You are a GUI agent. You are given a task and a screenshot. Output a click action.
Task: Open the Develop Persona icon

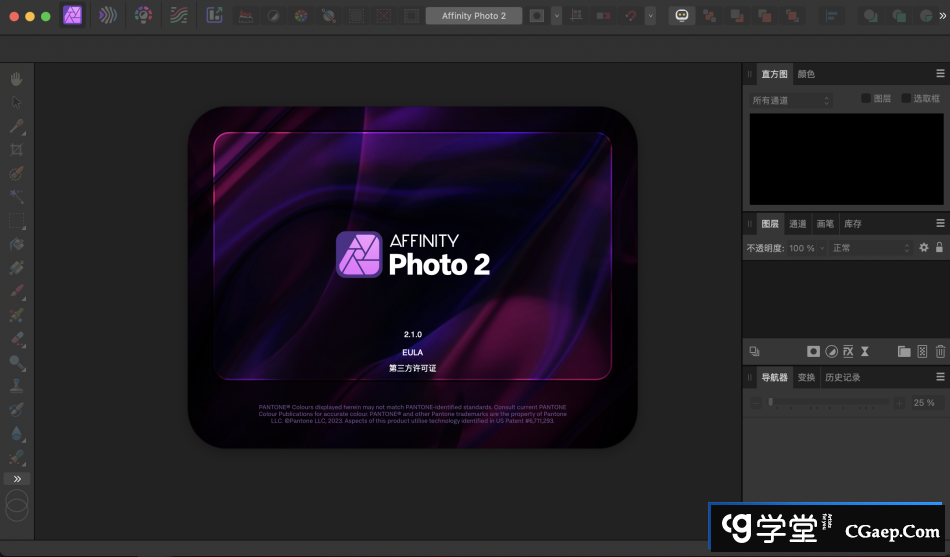coord(143,16)
